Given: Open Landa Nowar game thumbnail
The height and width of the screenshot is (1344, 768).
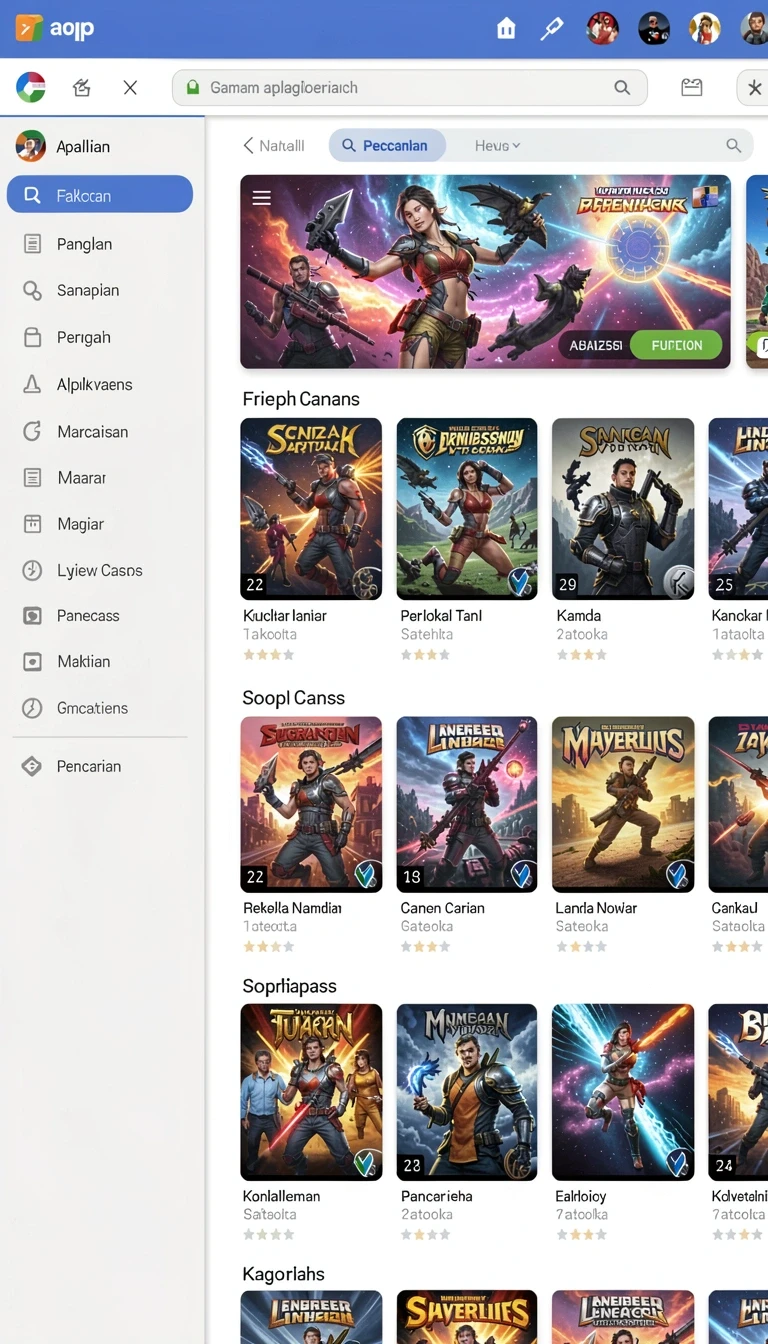Looking at the screenshot, I should [x=623, y=804].
